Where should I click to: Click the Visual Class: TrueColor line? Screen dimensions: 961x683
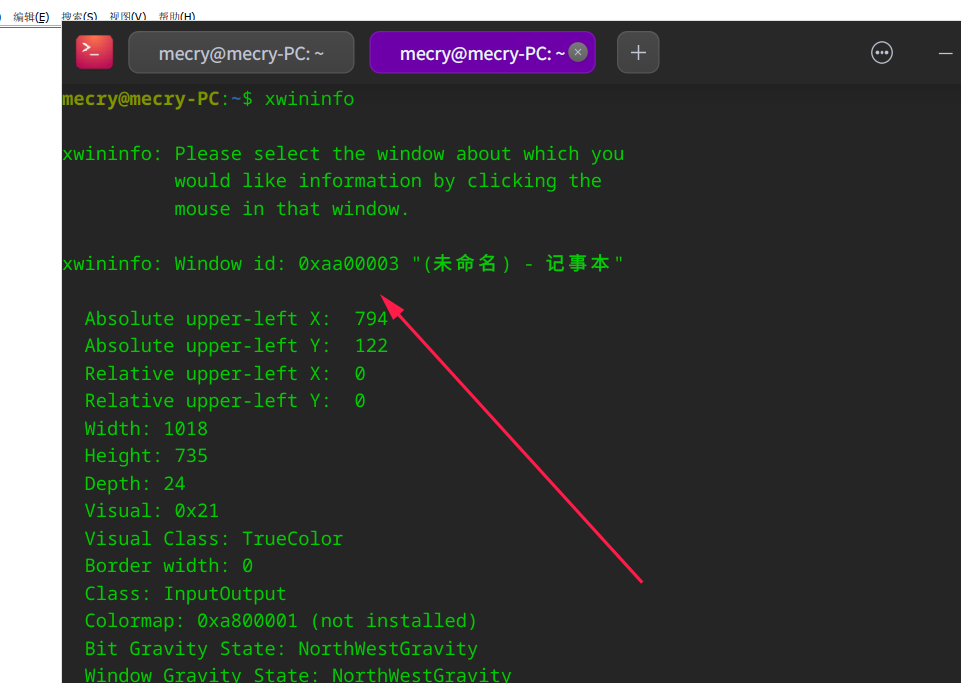tap(214, 538)
